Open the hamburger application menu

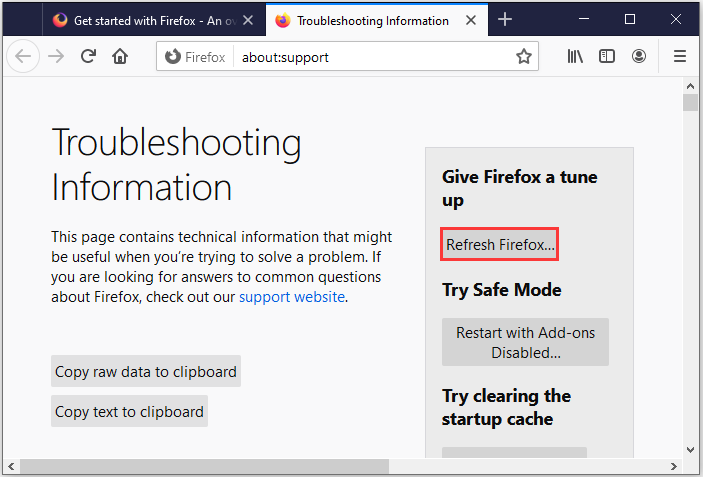(680, 56)
